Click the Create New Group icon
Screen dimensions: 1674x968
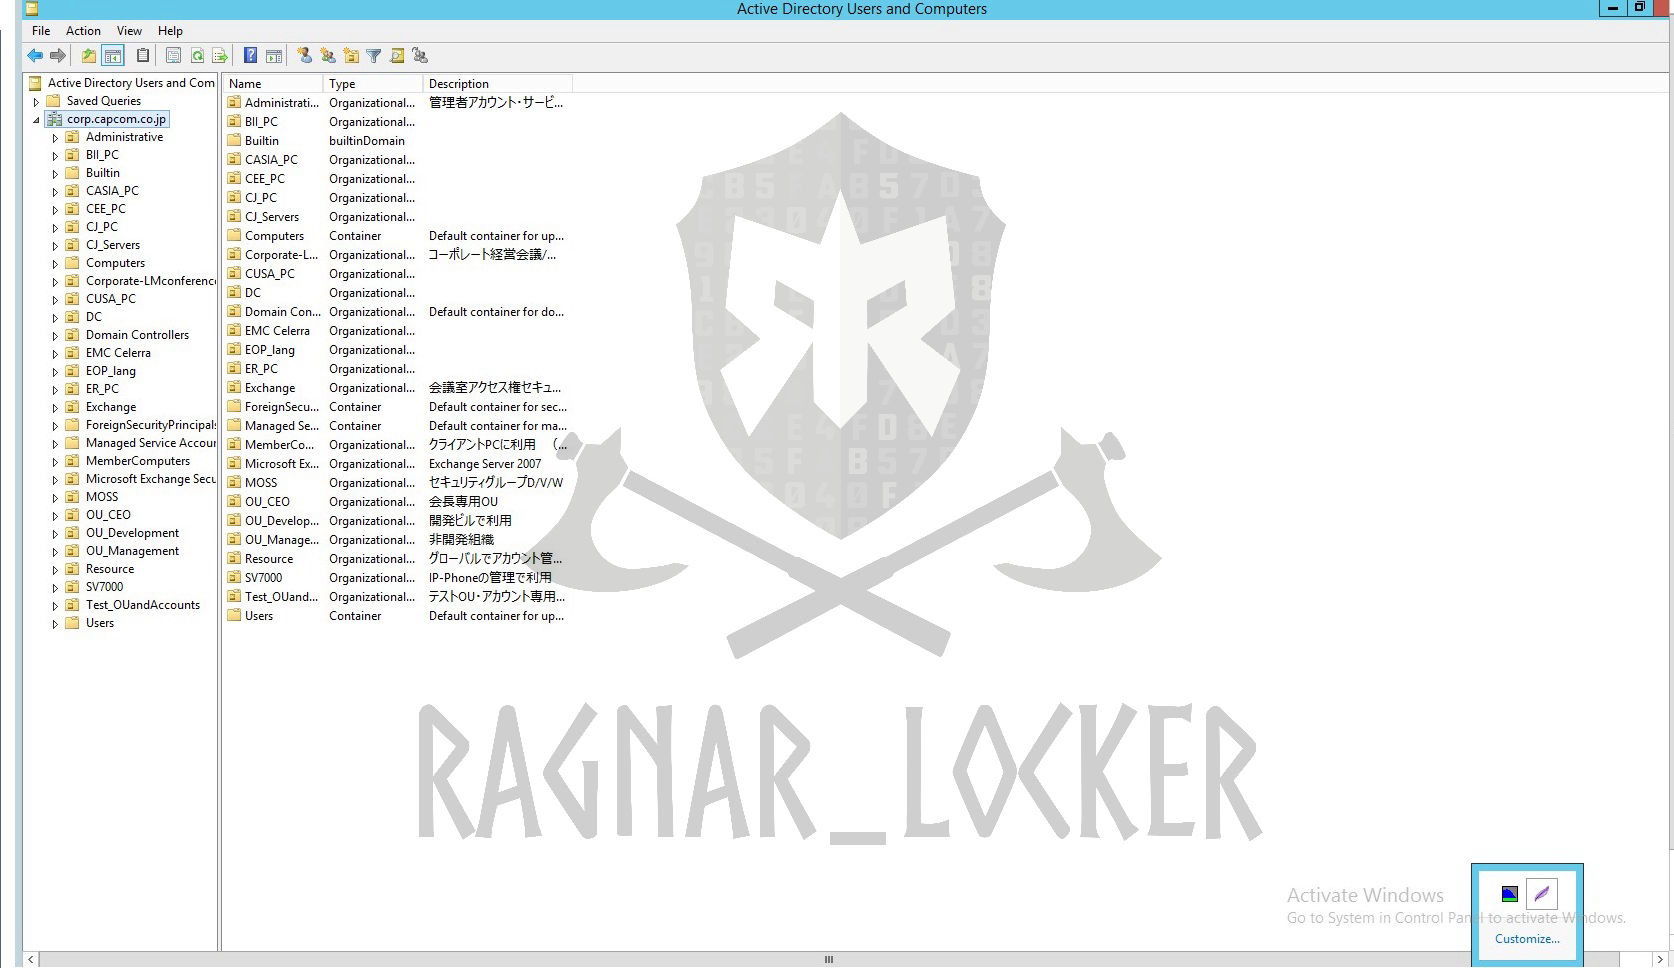click(x=327, y=56)
